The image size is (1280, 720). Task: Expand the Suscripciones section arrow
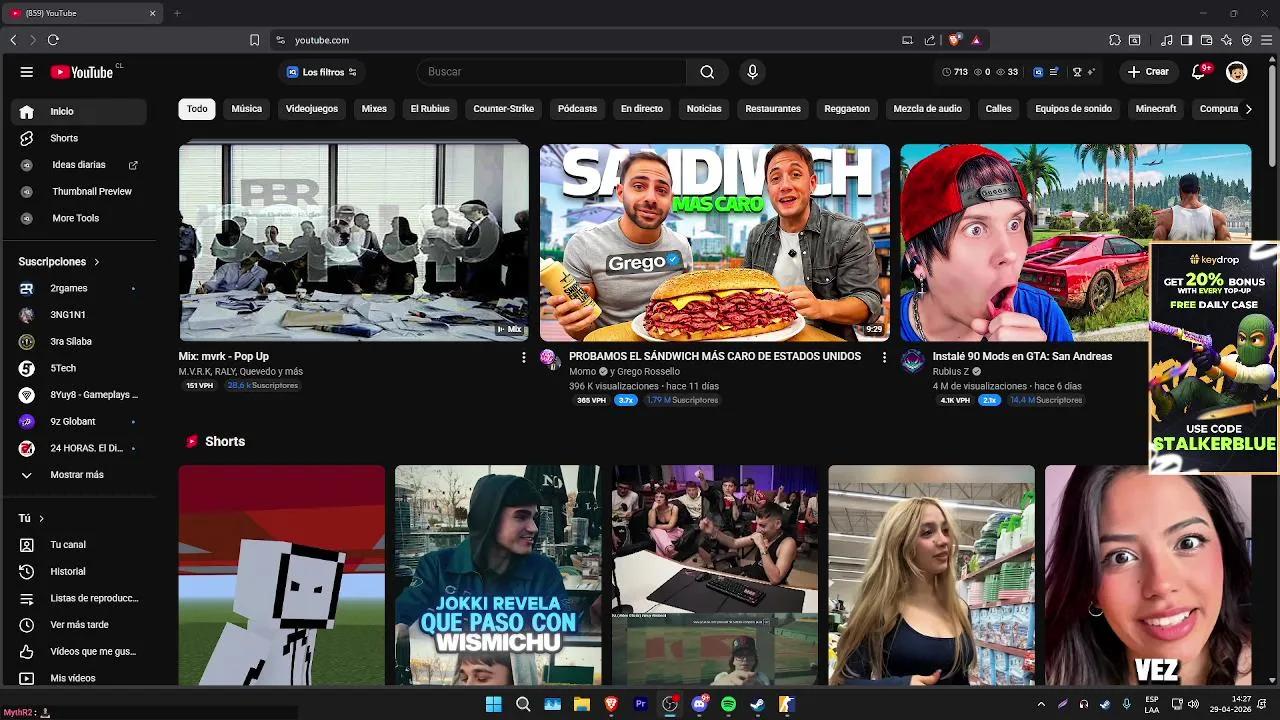point(97,262)
